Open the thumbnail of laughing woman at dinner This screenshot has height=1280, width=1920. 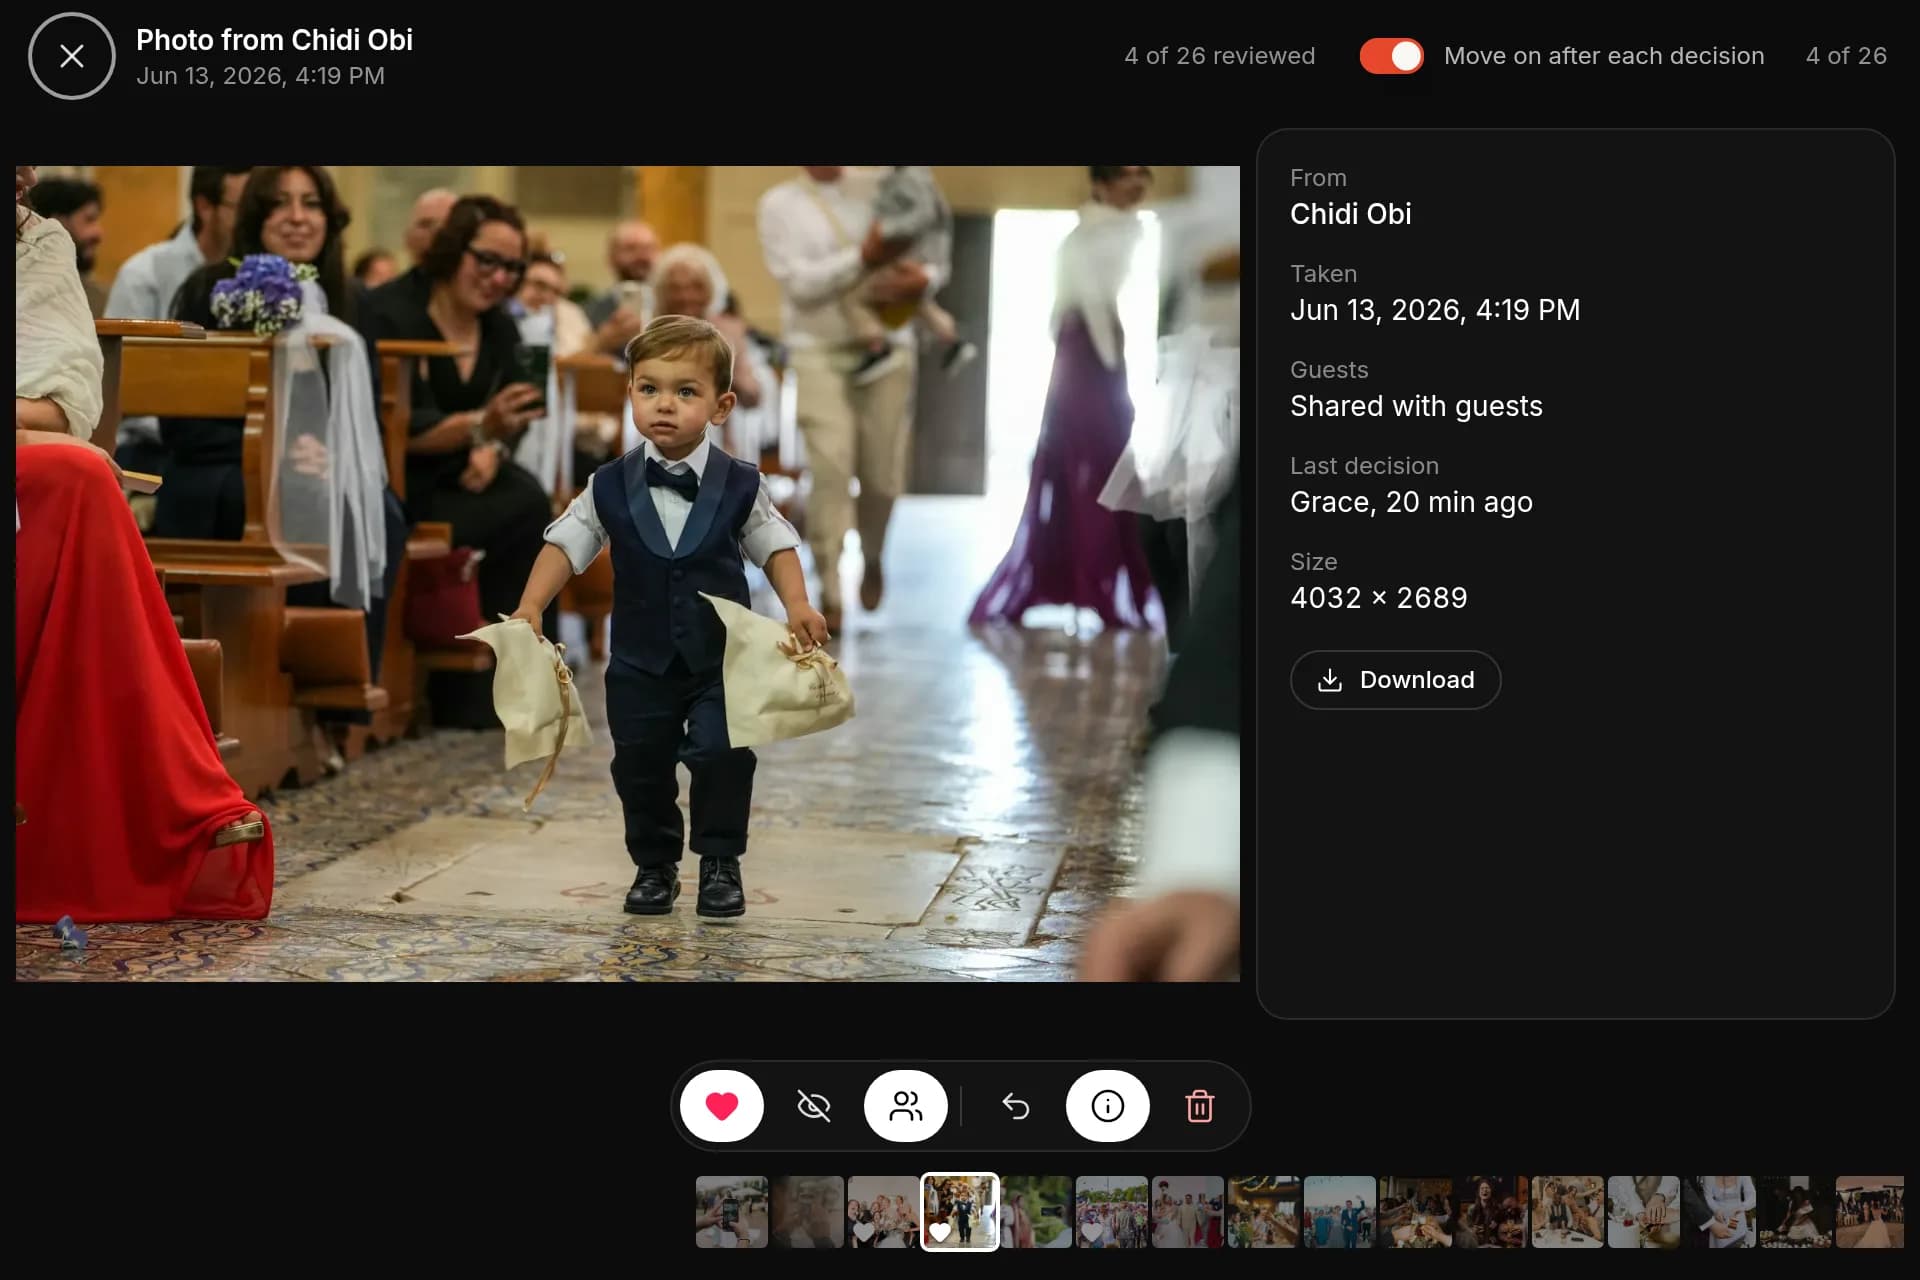(1492, 1212)
